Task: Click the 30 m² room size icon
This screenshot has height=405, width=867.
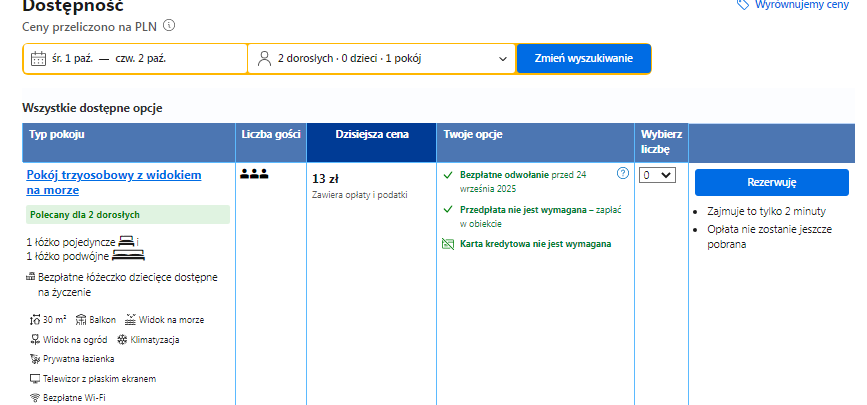Action: click(x=35, y=320)
